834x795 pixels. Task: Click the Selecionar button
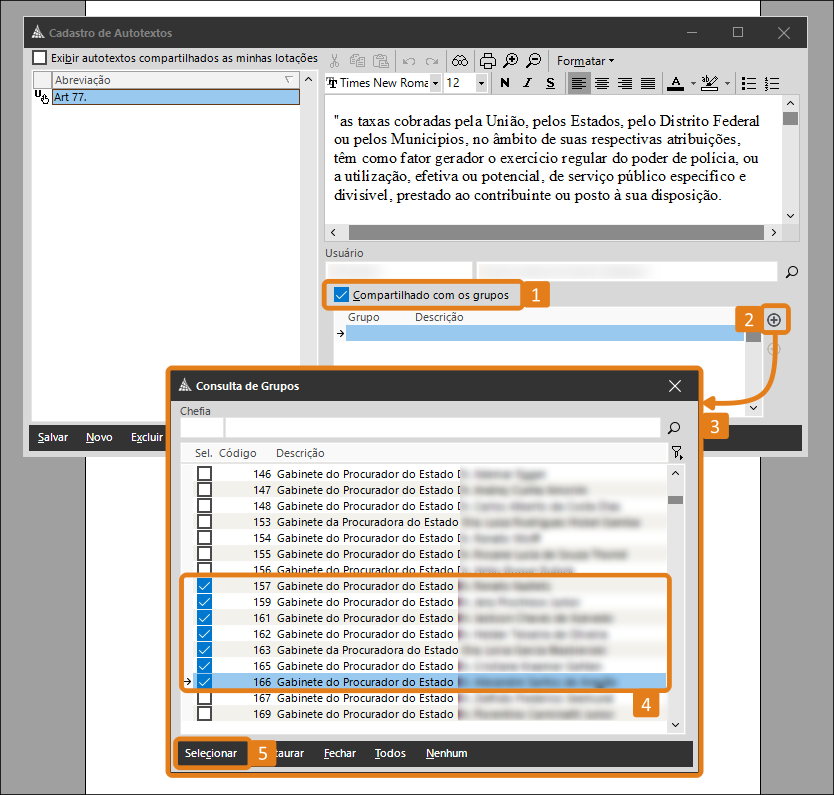tap(211, 753)
